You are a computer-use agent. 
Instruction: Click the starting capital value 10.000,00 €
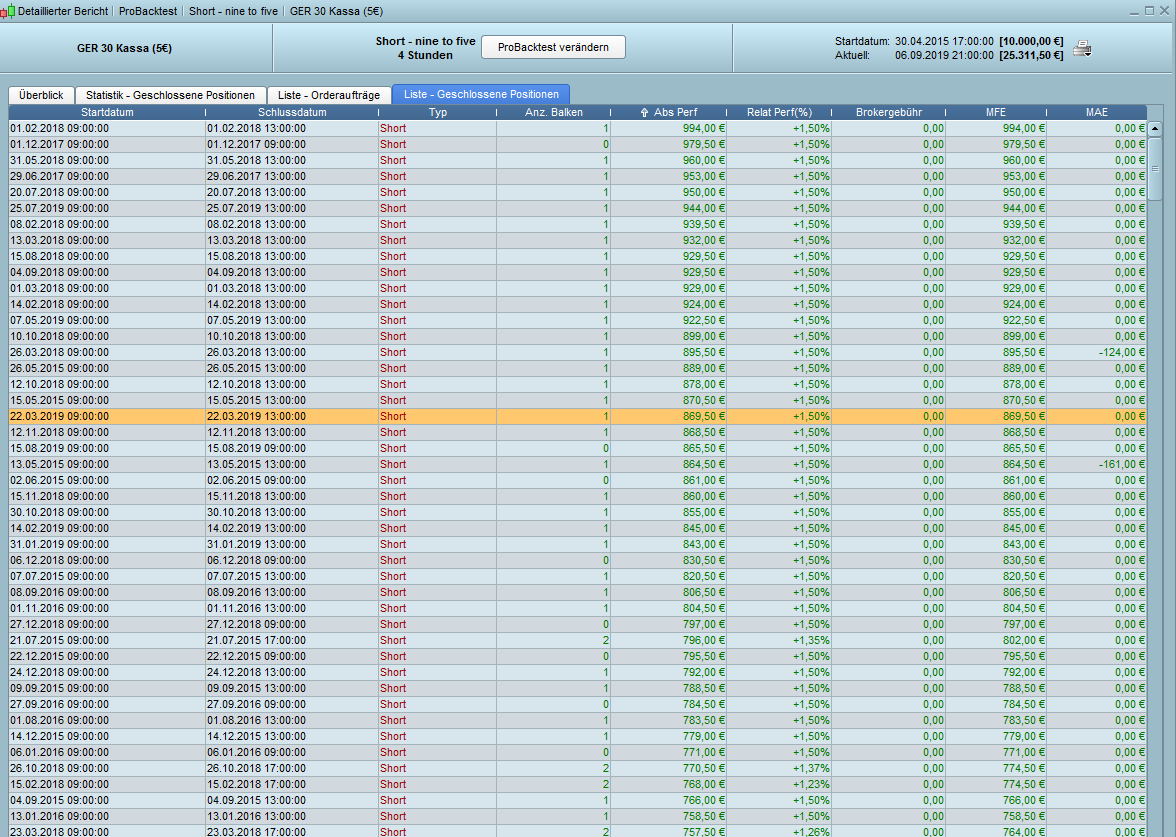point(1031,41)
